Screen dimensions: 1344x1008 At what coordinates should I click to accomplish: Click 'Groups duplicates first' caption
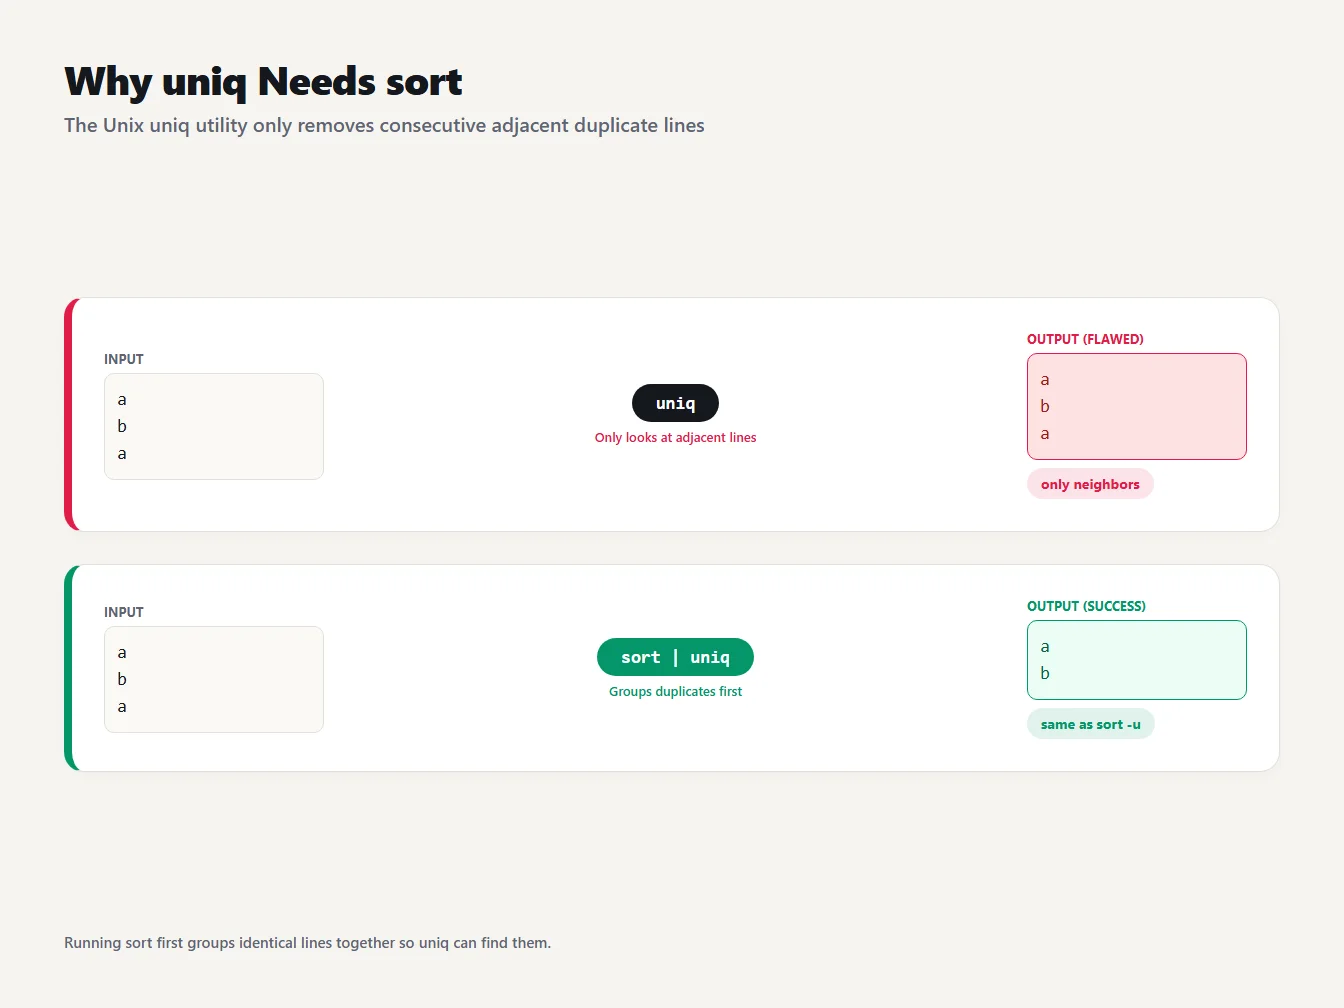coord(675,691)
